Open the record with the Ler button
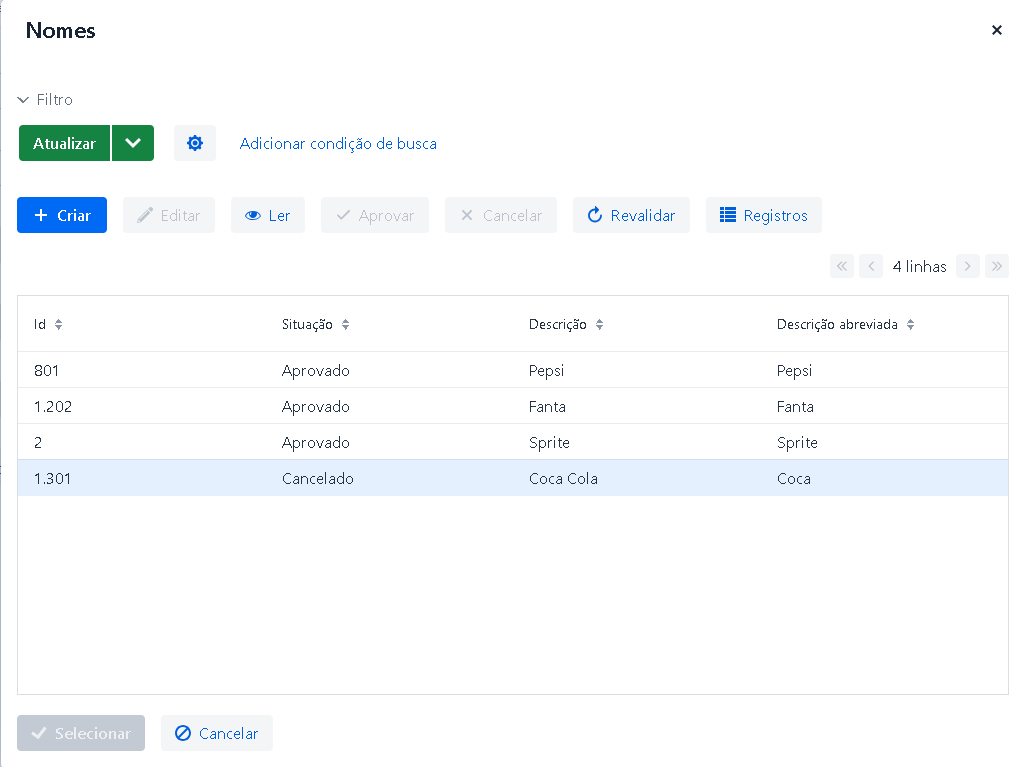 coord(268,215)
